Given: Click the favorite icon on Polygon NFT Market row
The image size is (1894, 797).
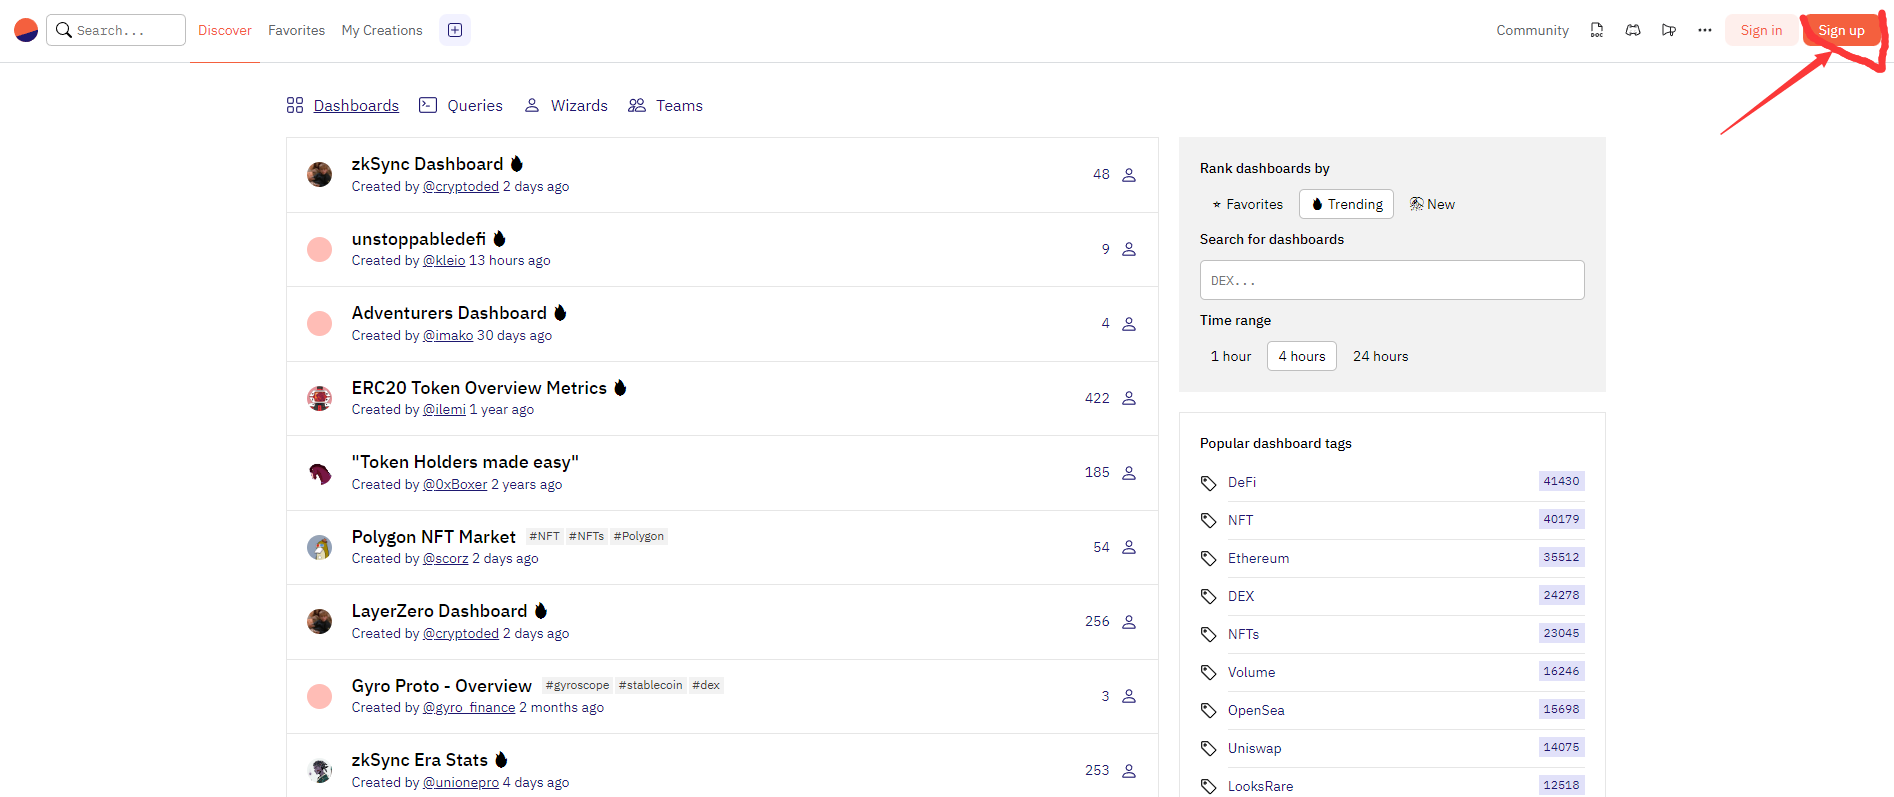Looking at the screenshot, I should [x=1129, y=547].
